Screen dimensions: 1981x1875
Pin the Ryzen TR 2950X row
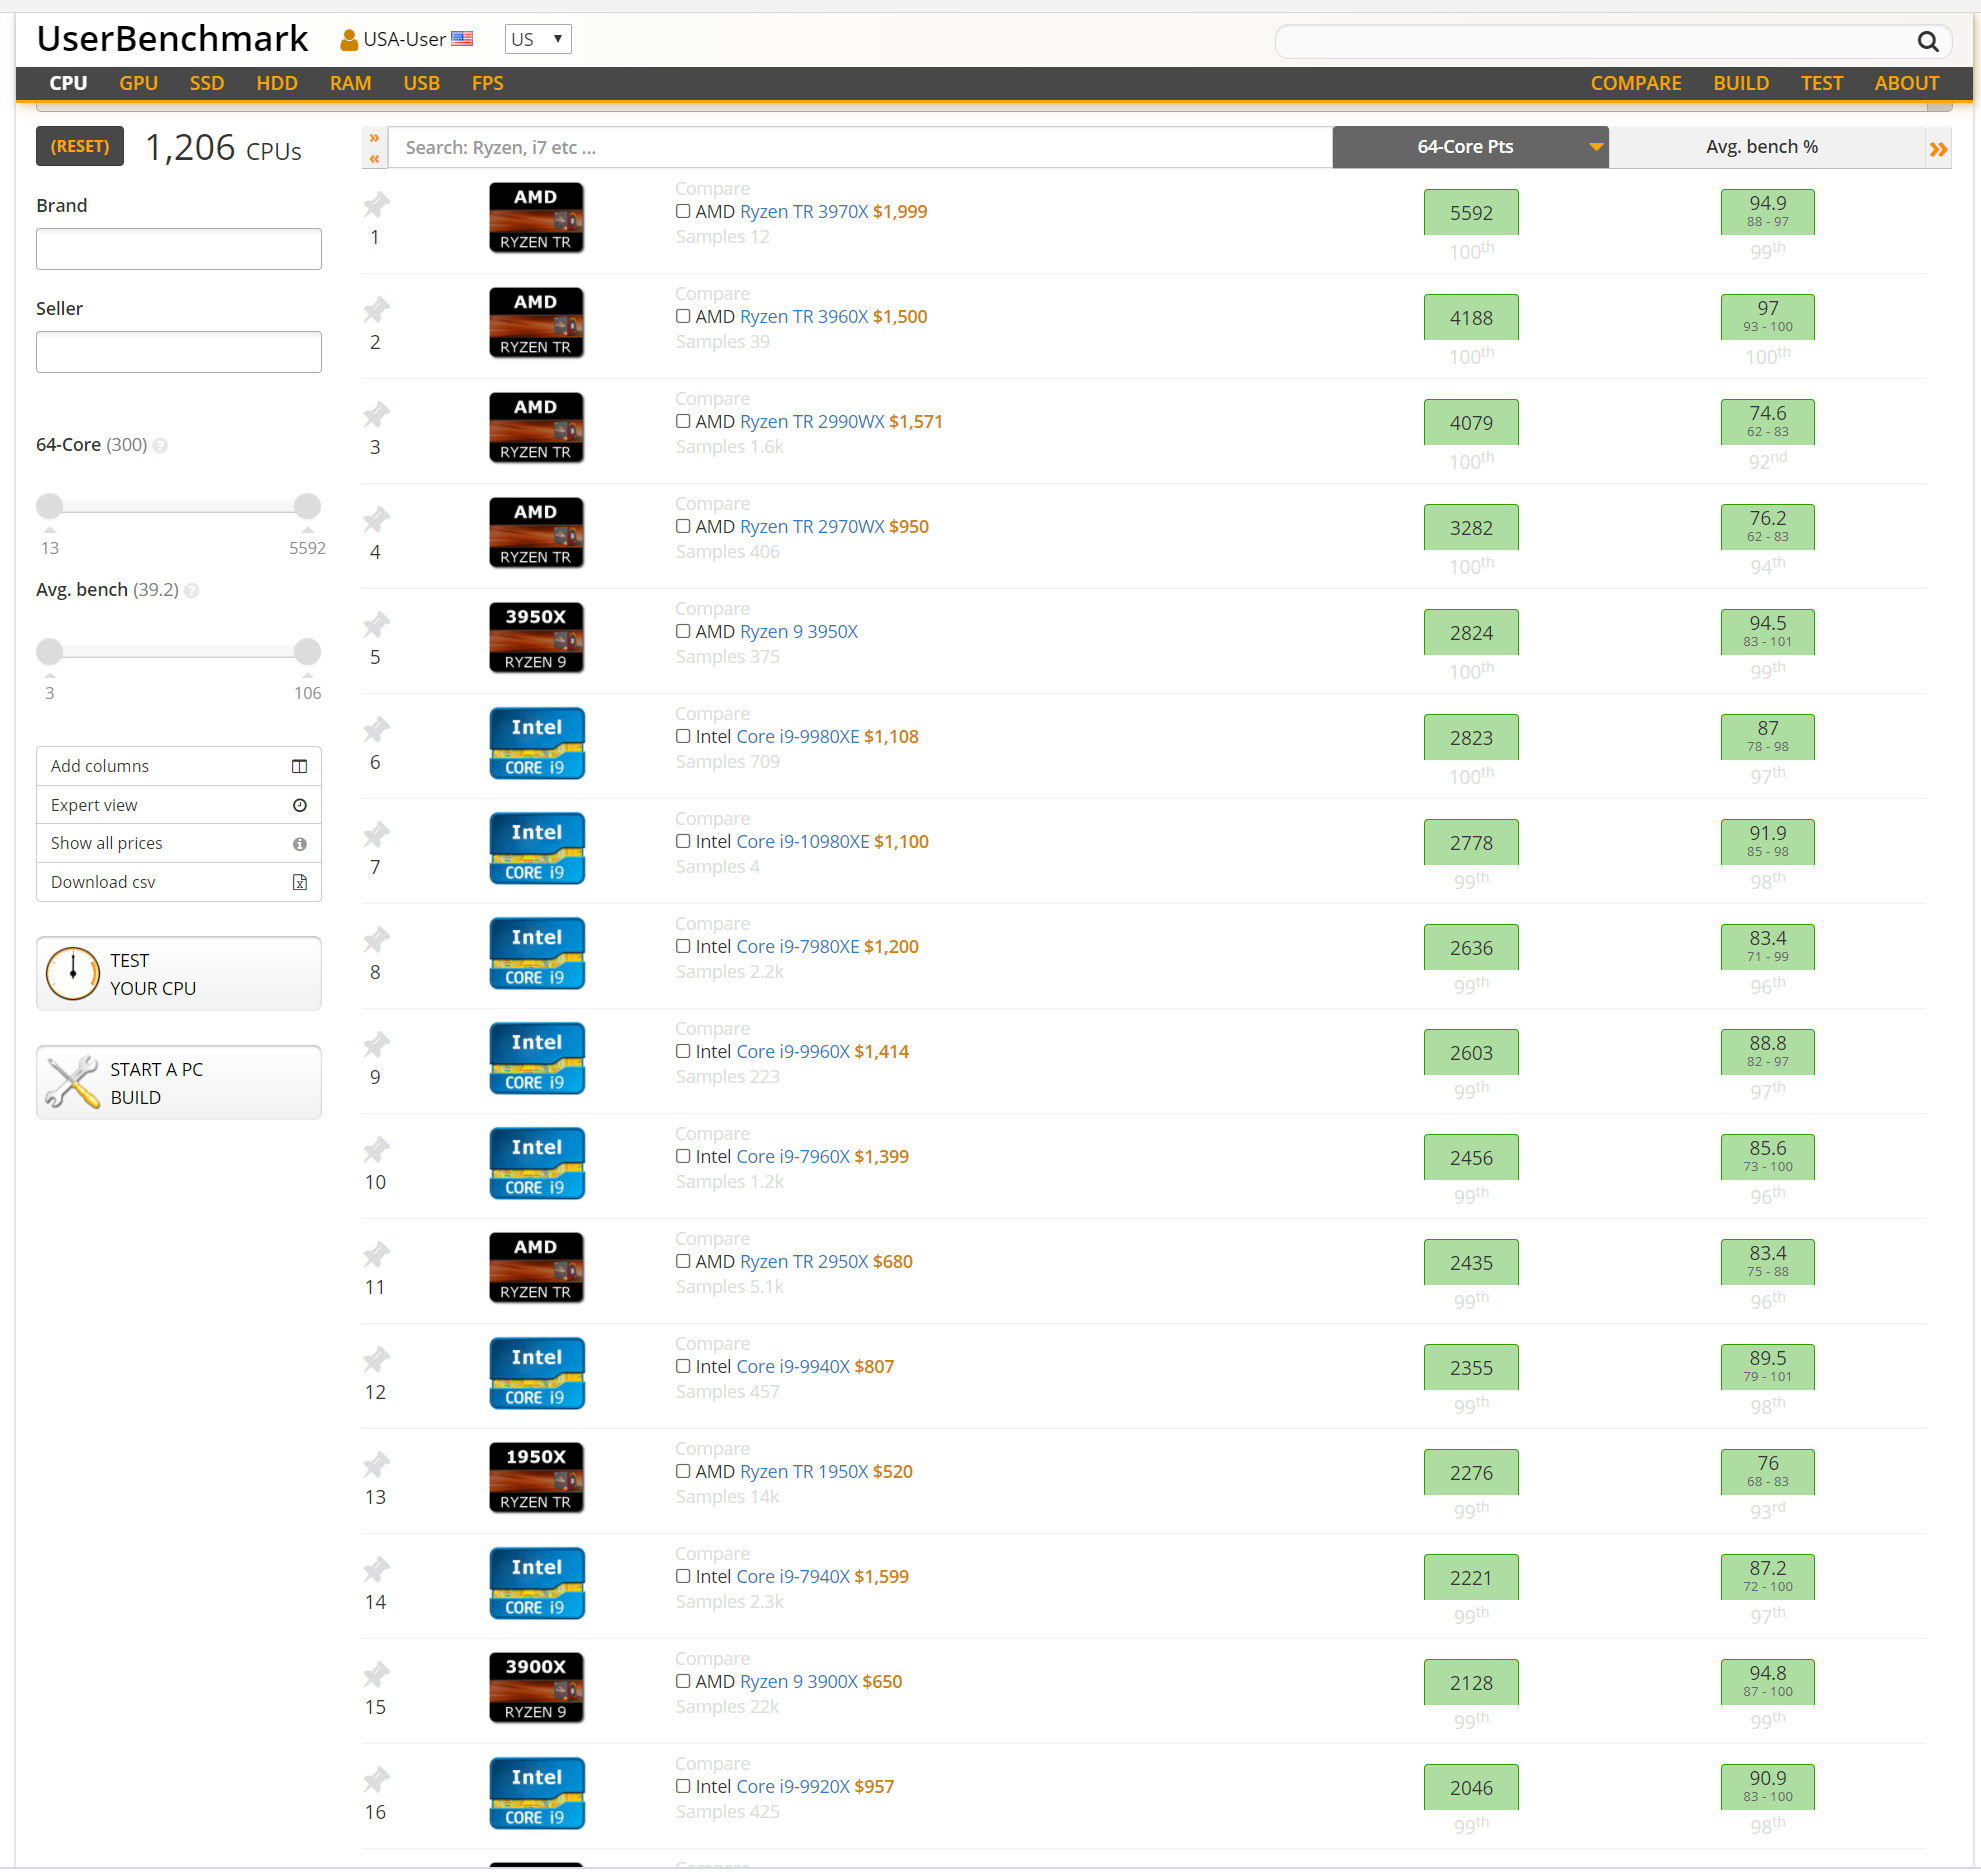click(x=376, y=1255)
